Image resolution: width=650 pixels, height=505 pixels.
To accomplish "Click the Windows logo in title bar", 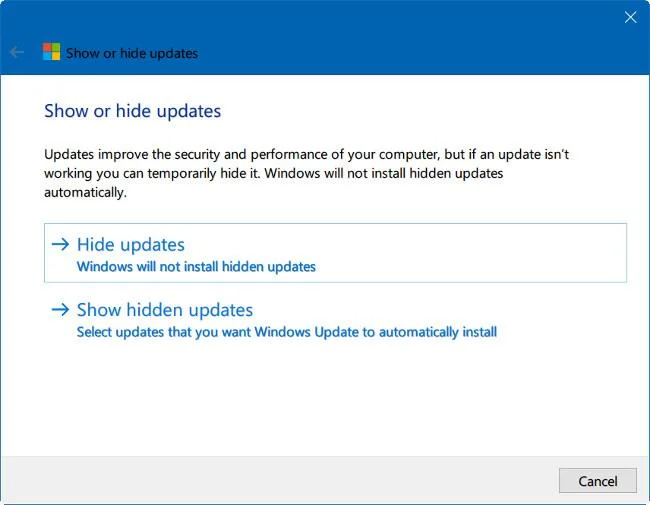I will 51,52.
